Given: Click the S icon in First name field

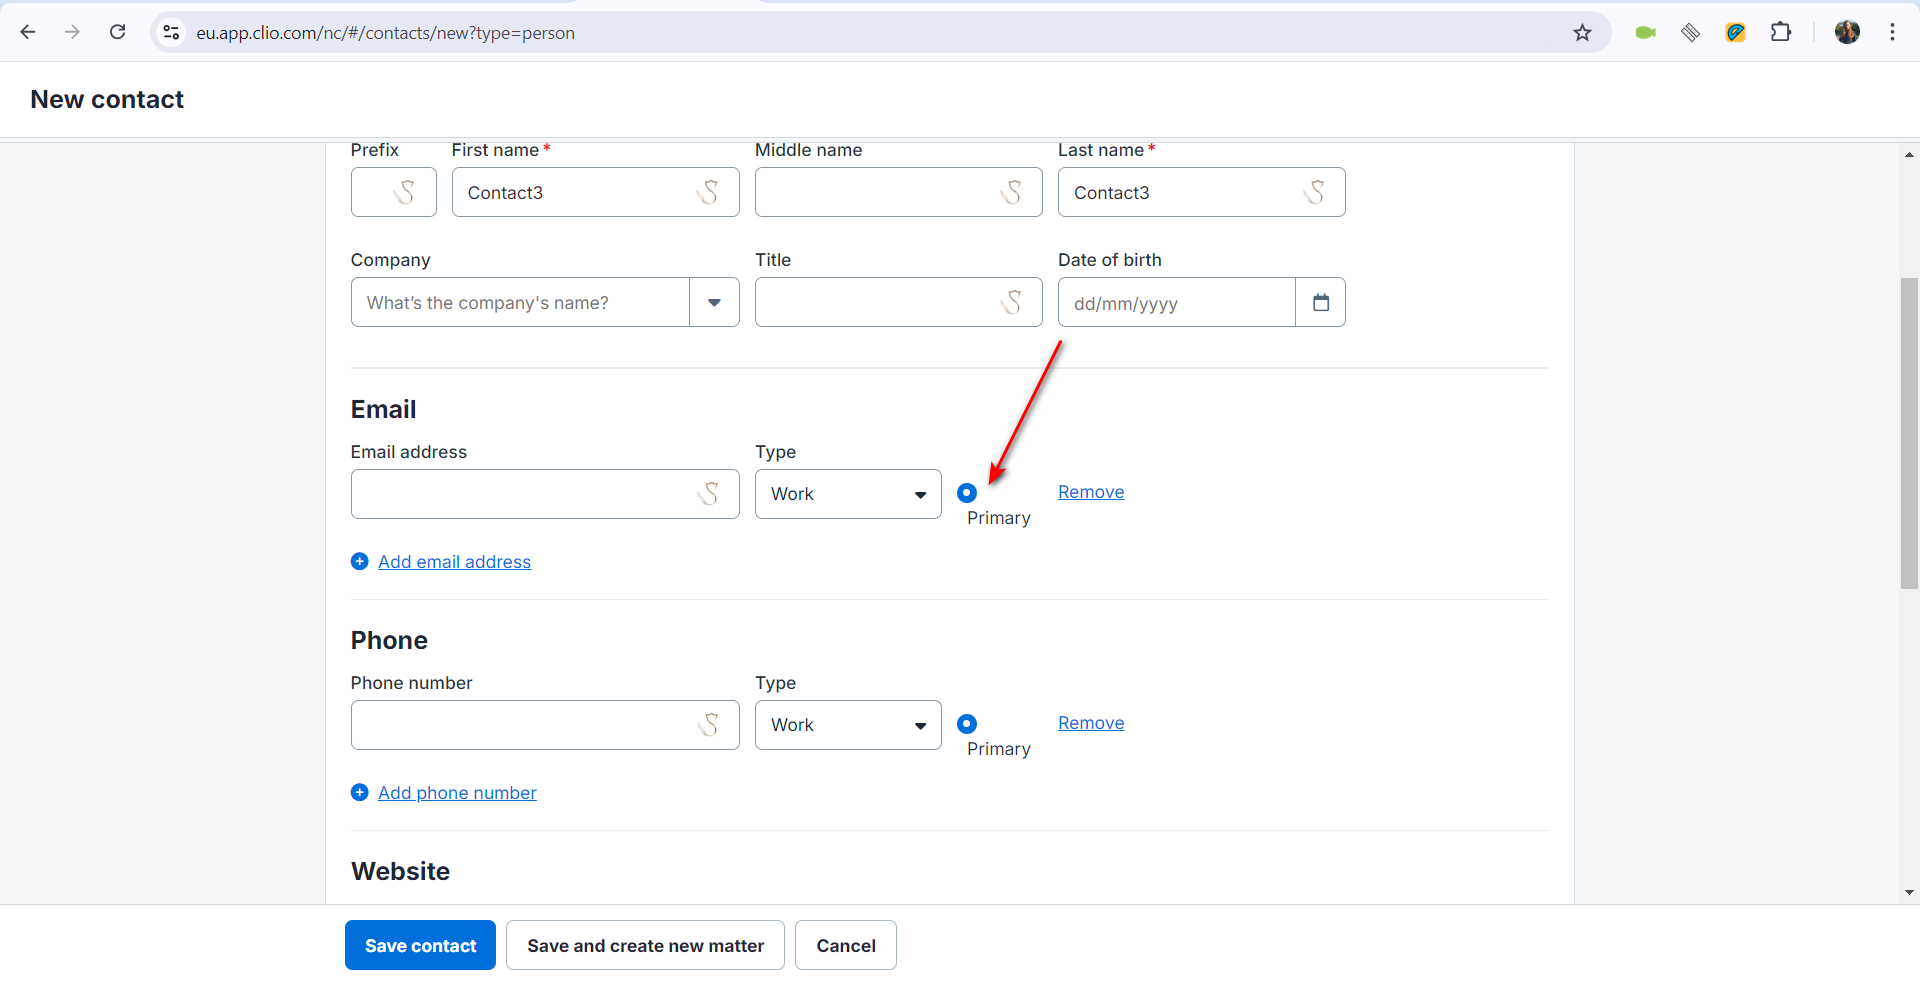Looking at the screenshot, I should (x=709, y=192).
